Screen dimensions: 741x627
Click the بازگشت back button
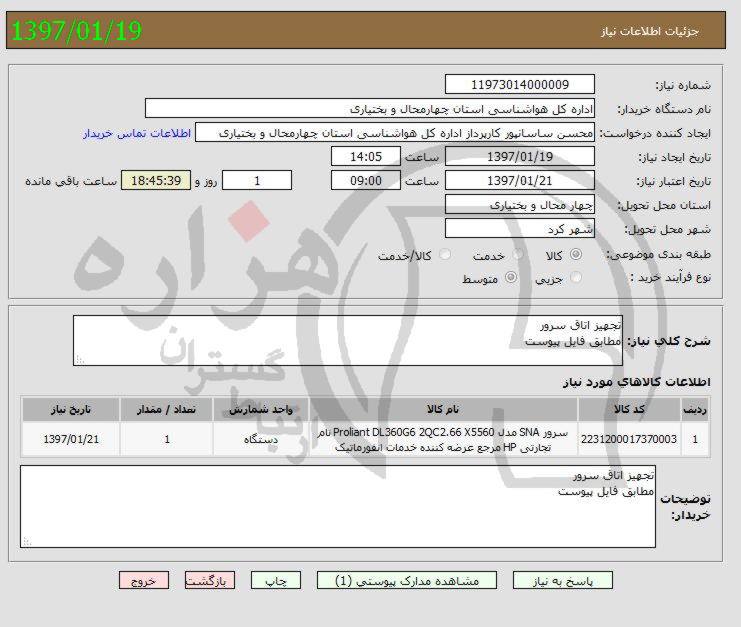(210, 580)
